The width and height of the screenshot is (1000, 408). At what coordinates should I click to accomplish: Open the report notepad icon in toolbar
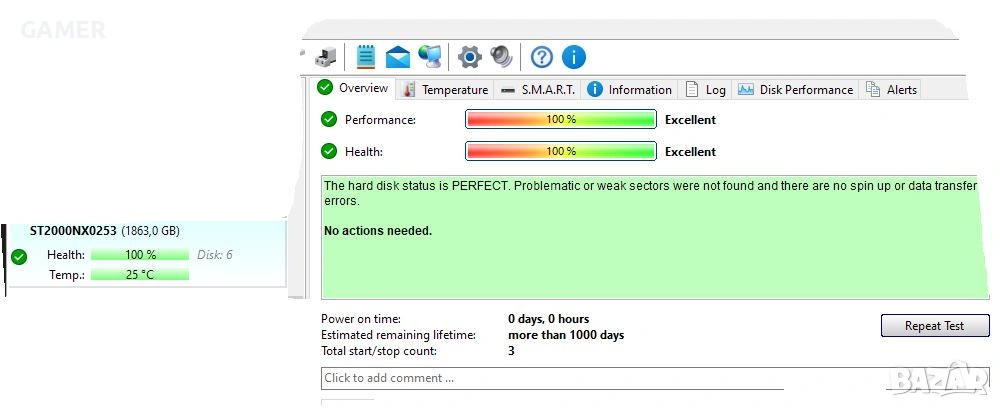366,57
